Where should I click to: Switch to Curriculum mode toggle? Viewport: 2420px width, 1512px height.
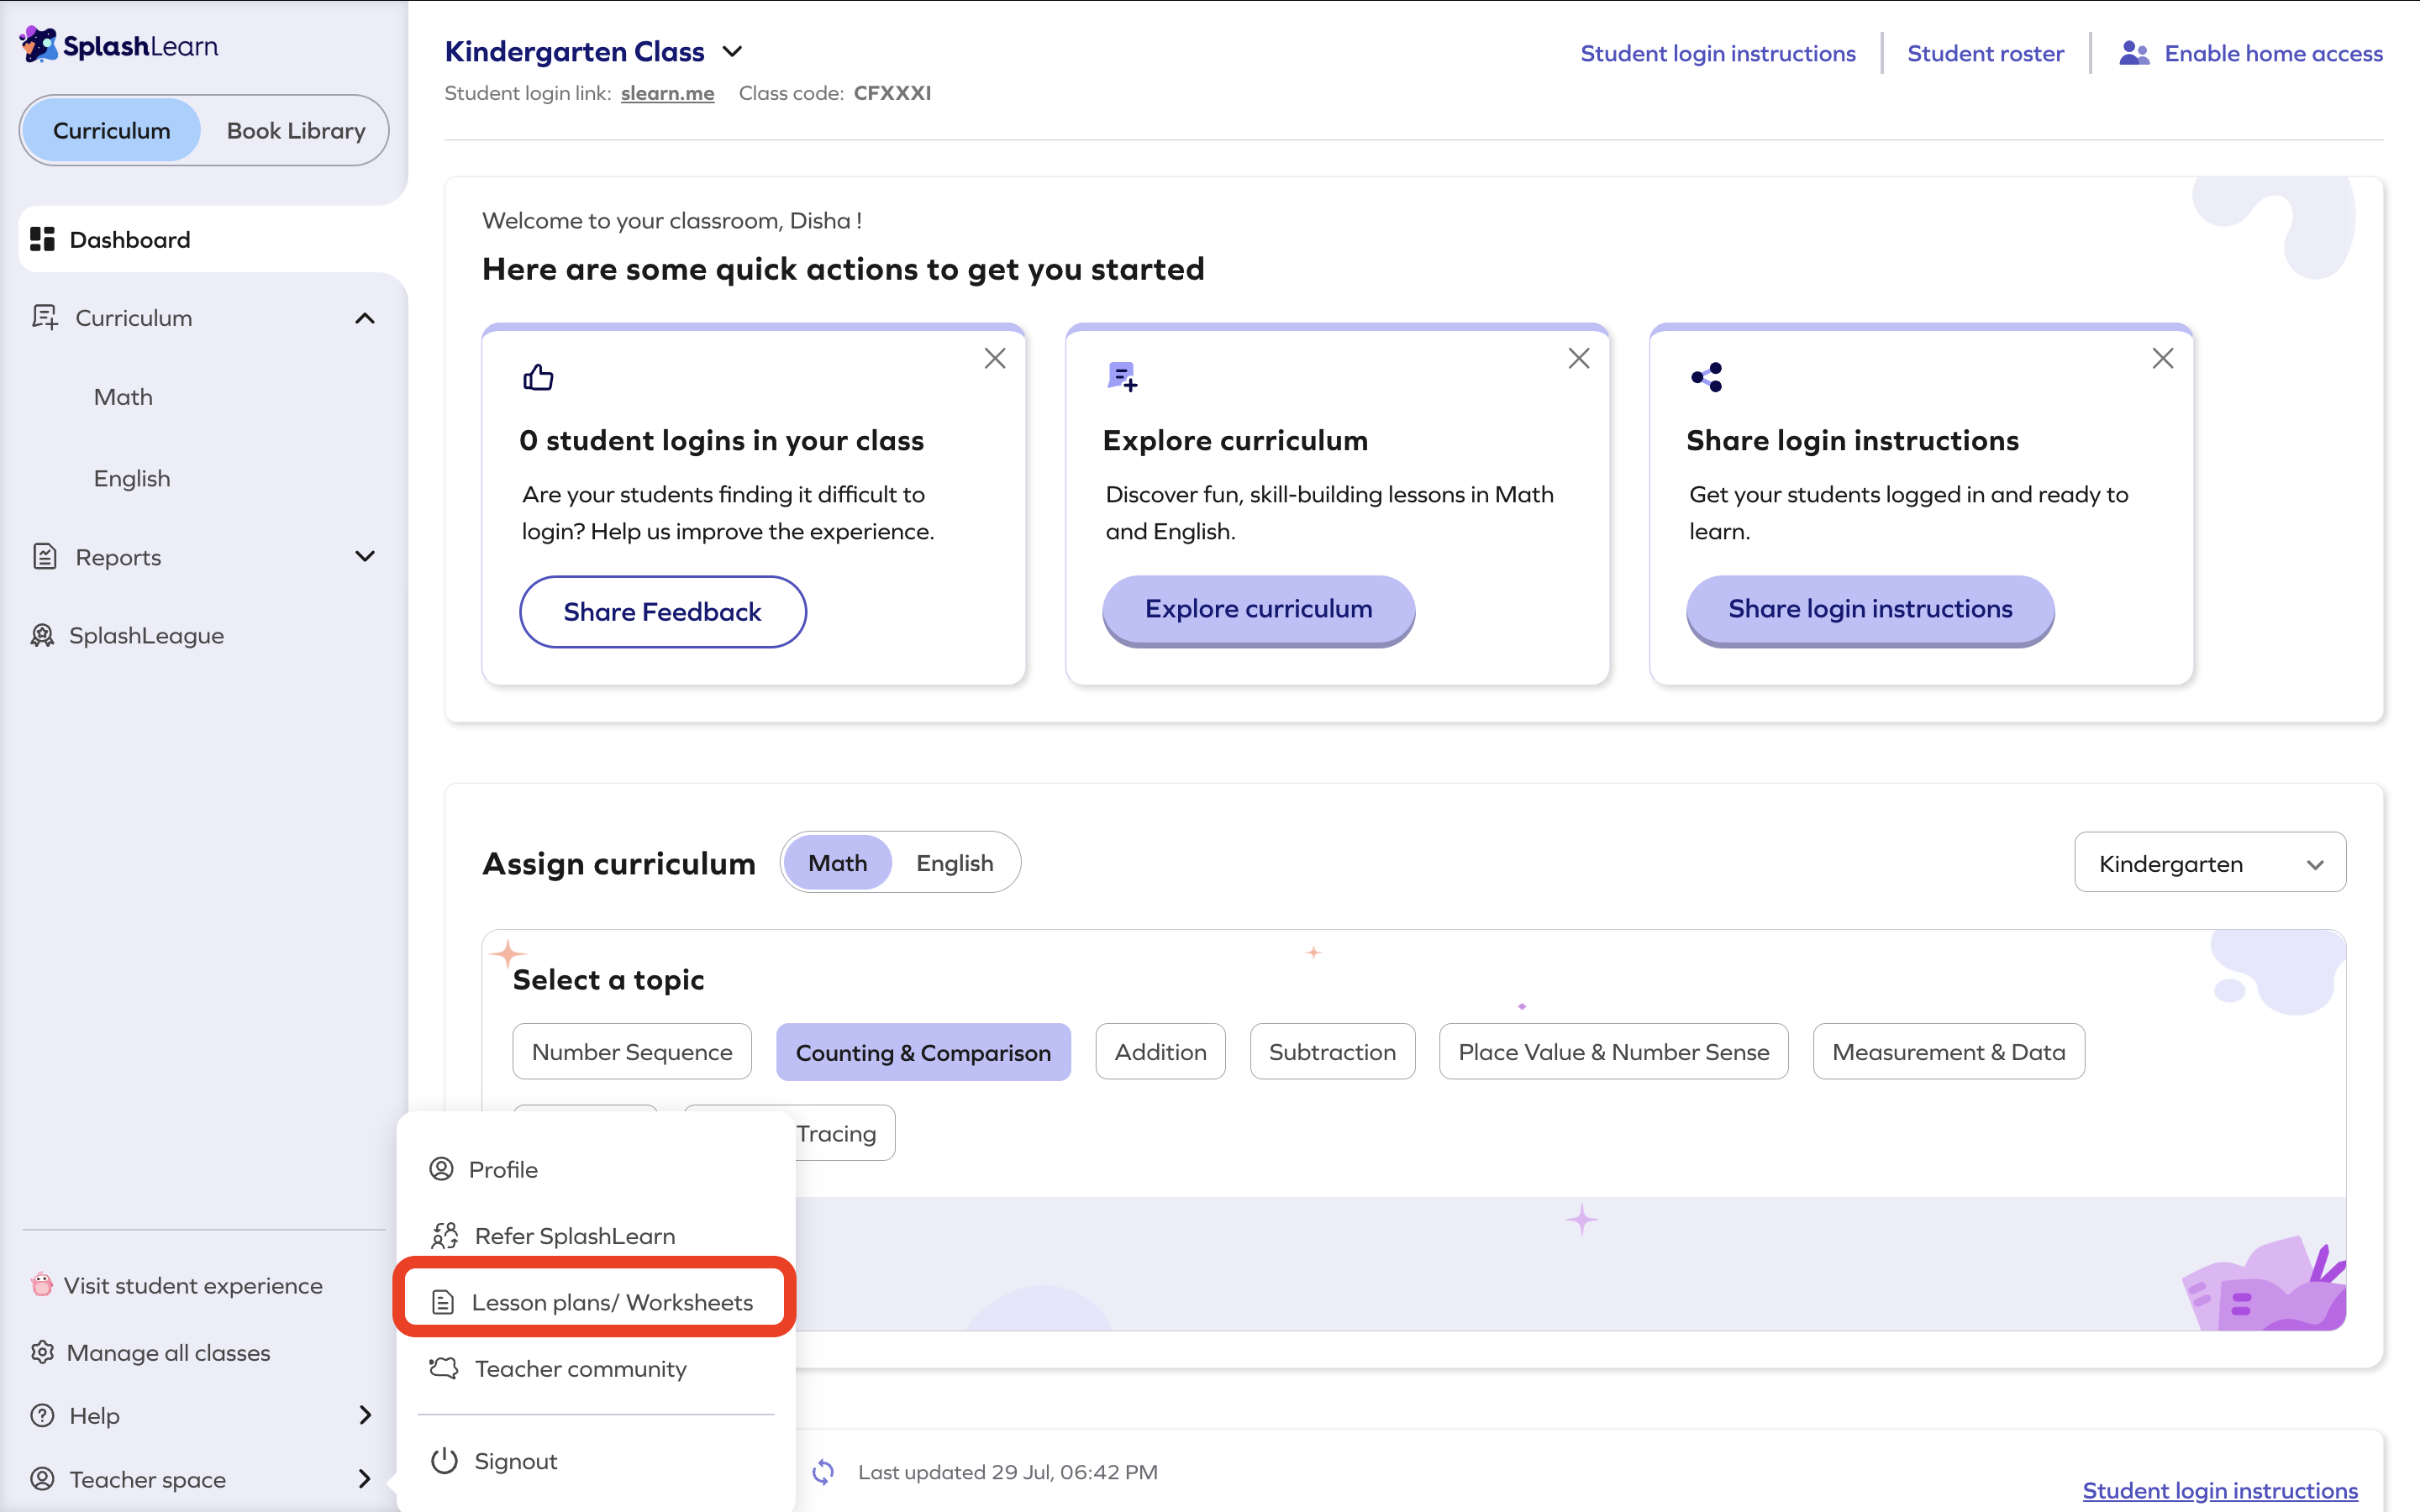[x=112, y=130]
